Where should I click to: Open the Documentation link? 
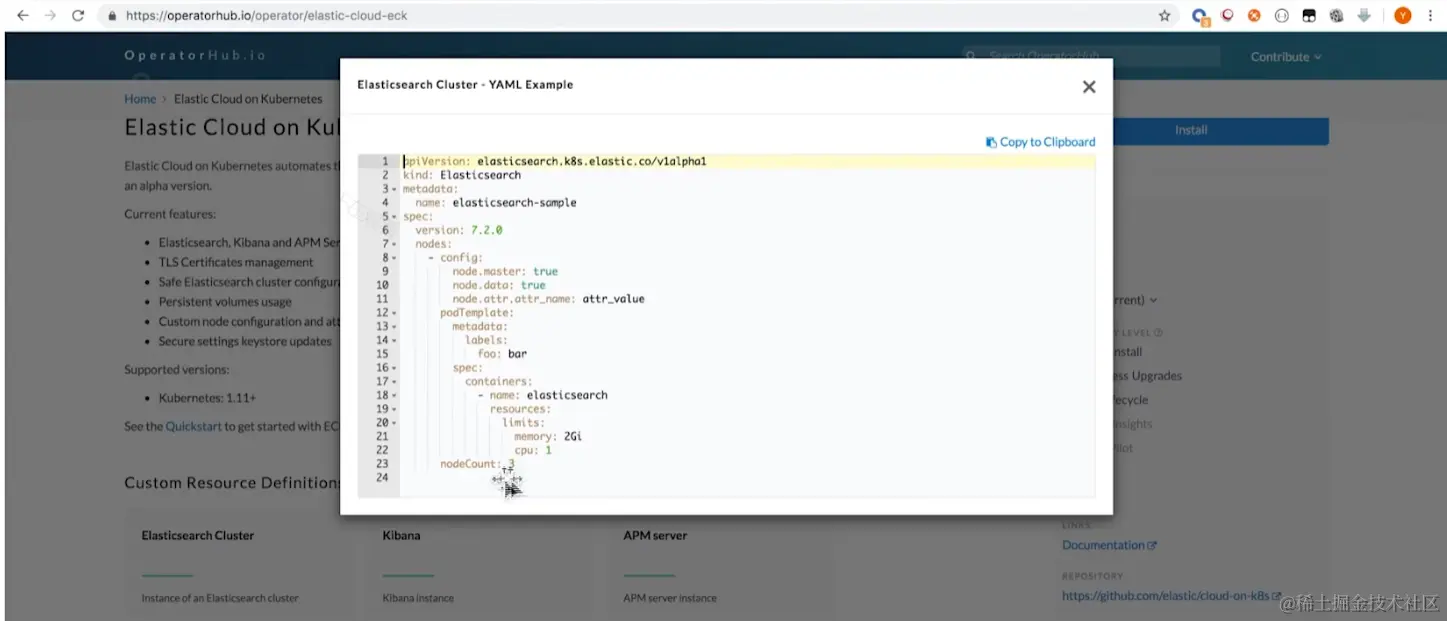click(1103, 545)
